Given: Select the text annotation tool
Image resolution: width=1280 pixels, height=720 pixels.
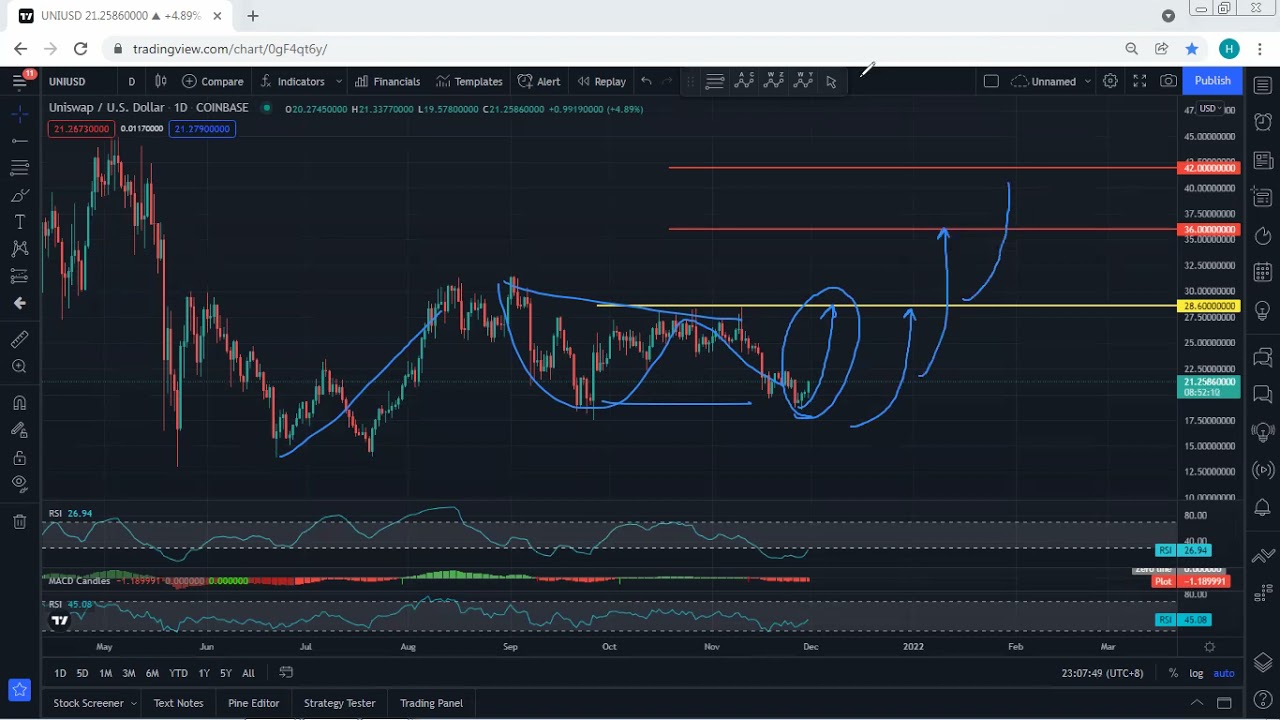Looking at the screenshot, I should click(x=19, y=222).
